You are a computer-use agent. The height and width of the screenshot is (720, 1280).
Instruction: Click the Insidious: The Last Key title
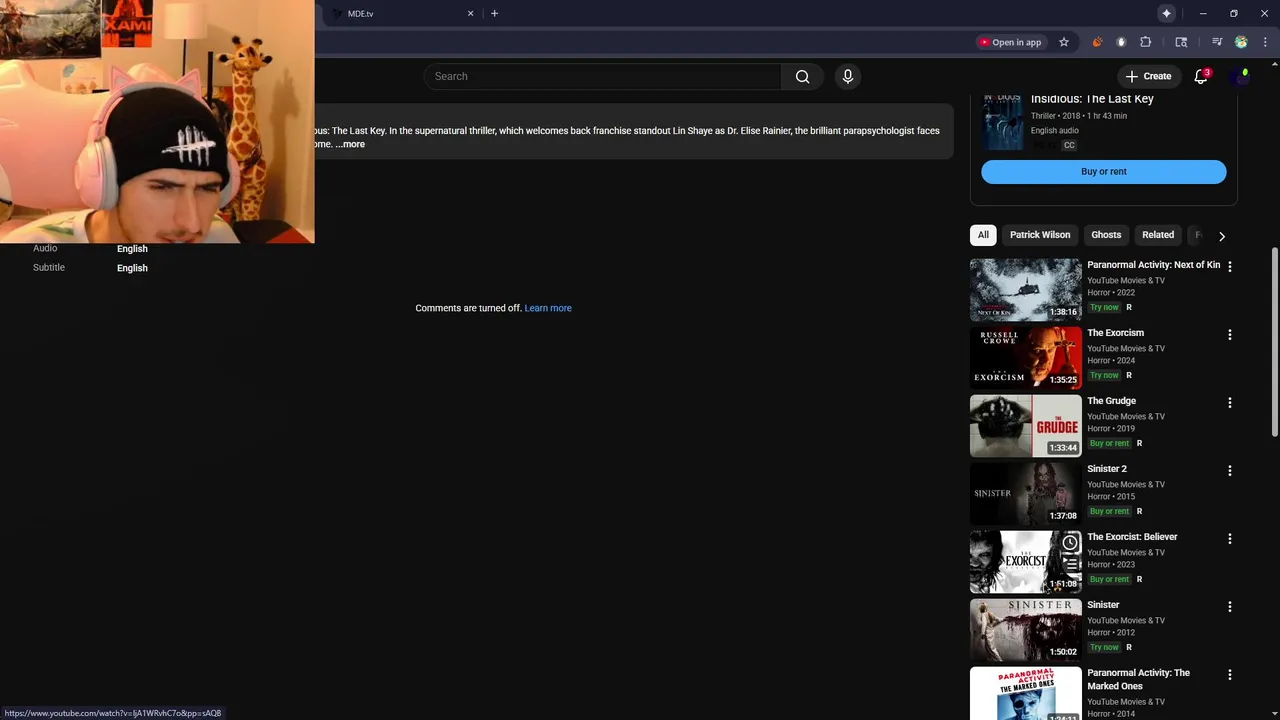(x=1092, y=99)
